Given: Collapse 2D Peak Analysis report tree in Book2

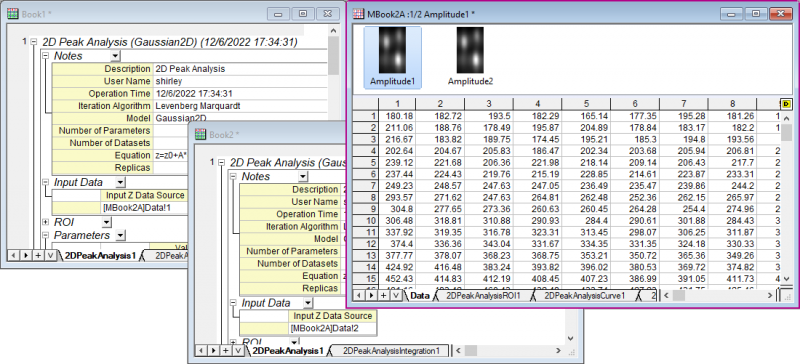Looking at the screenshot, I should point(221,163).
